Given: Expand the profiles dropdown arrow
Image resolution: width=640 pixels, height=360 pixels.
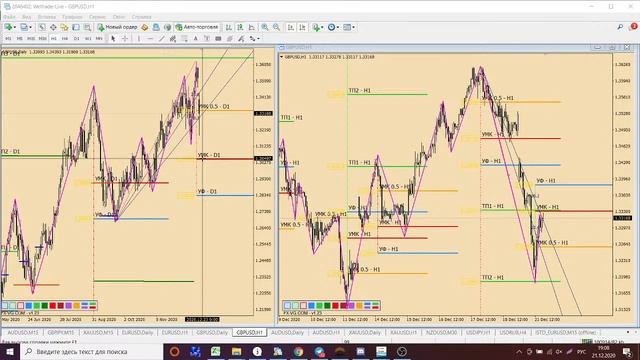Looking at the screenshot, I should [30, 27].
